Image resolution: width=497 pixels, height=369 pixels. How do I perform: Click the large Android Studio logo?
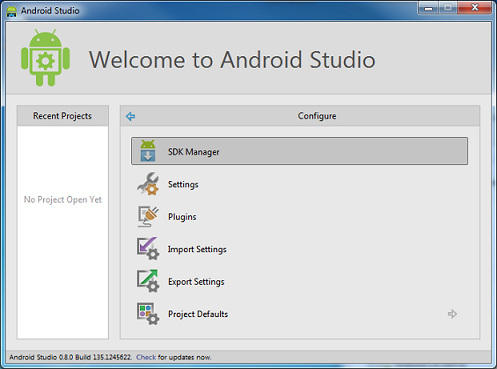point(45,58)
